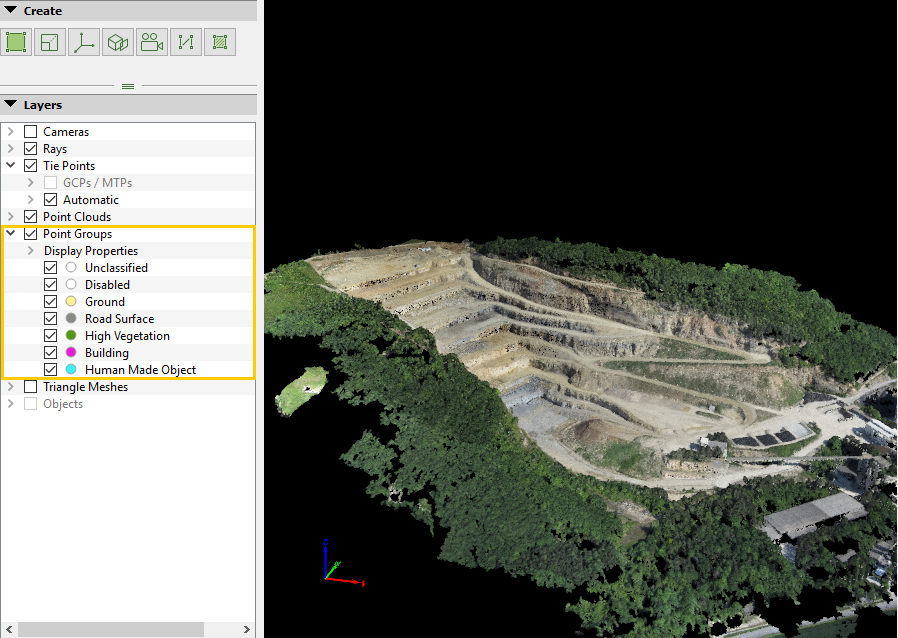Enable the Cameras layer checkbox
Image resolution: width=898 pixels, height=638 pixels.
click(x=31, y=132)
